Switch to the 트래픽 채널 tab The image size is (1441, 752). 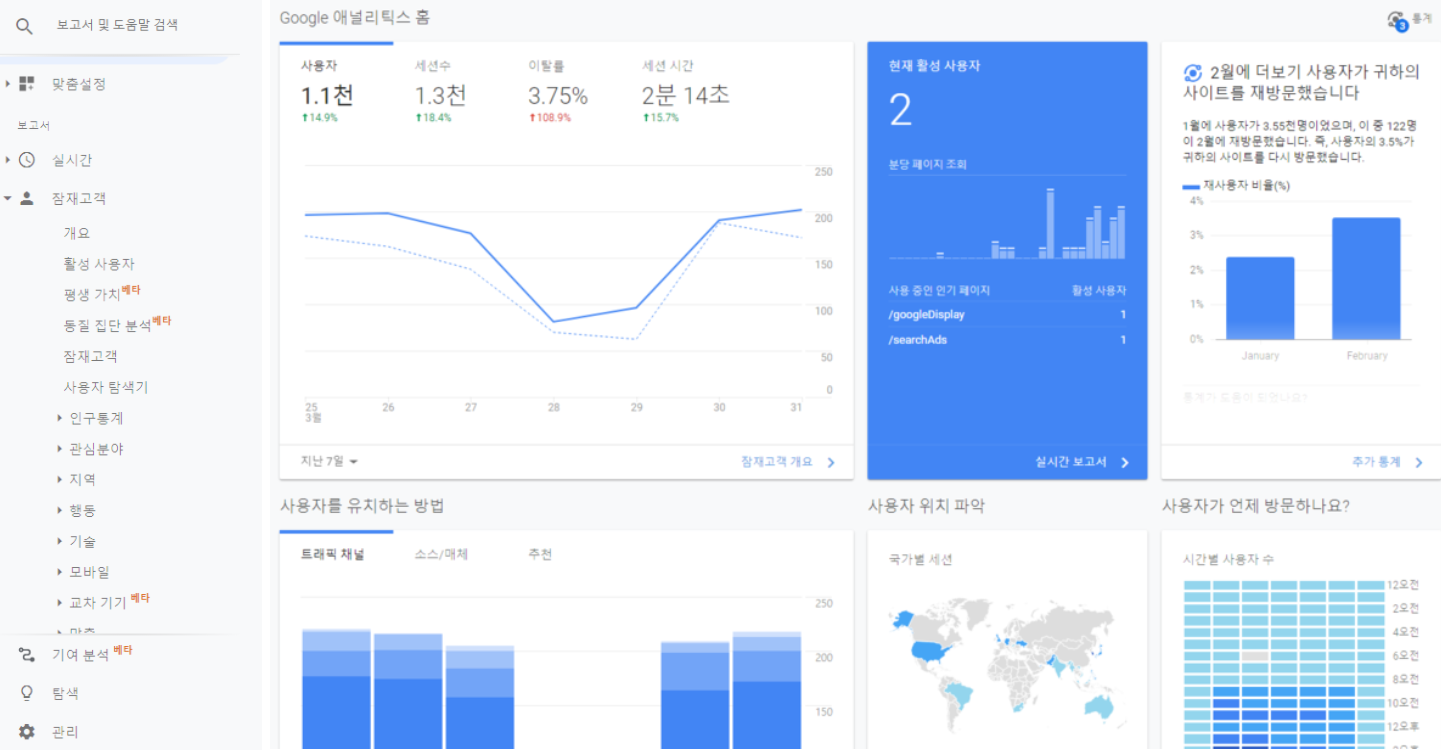pyautogui.click(x=332, y=554)
